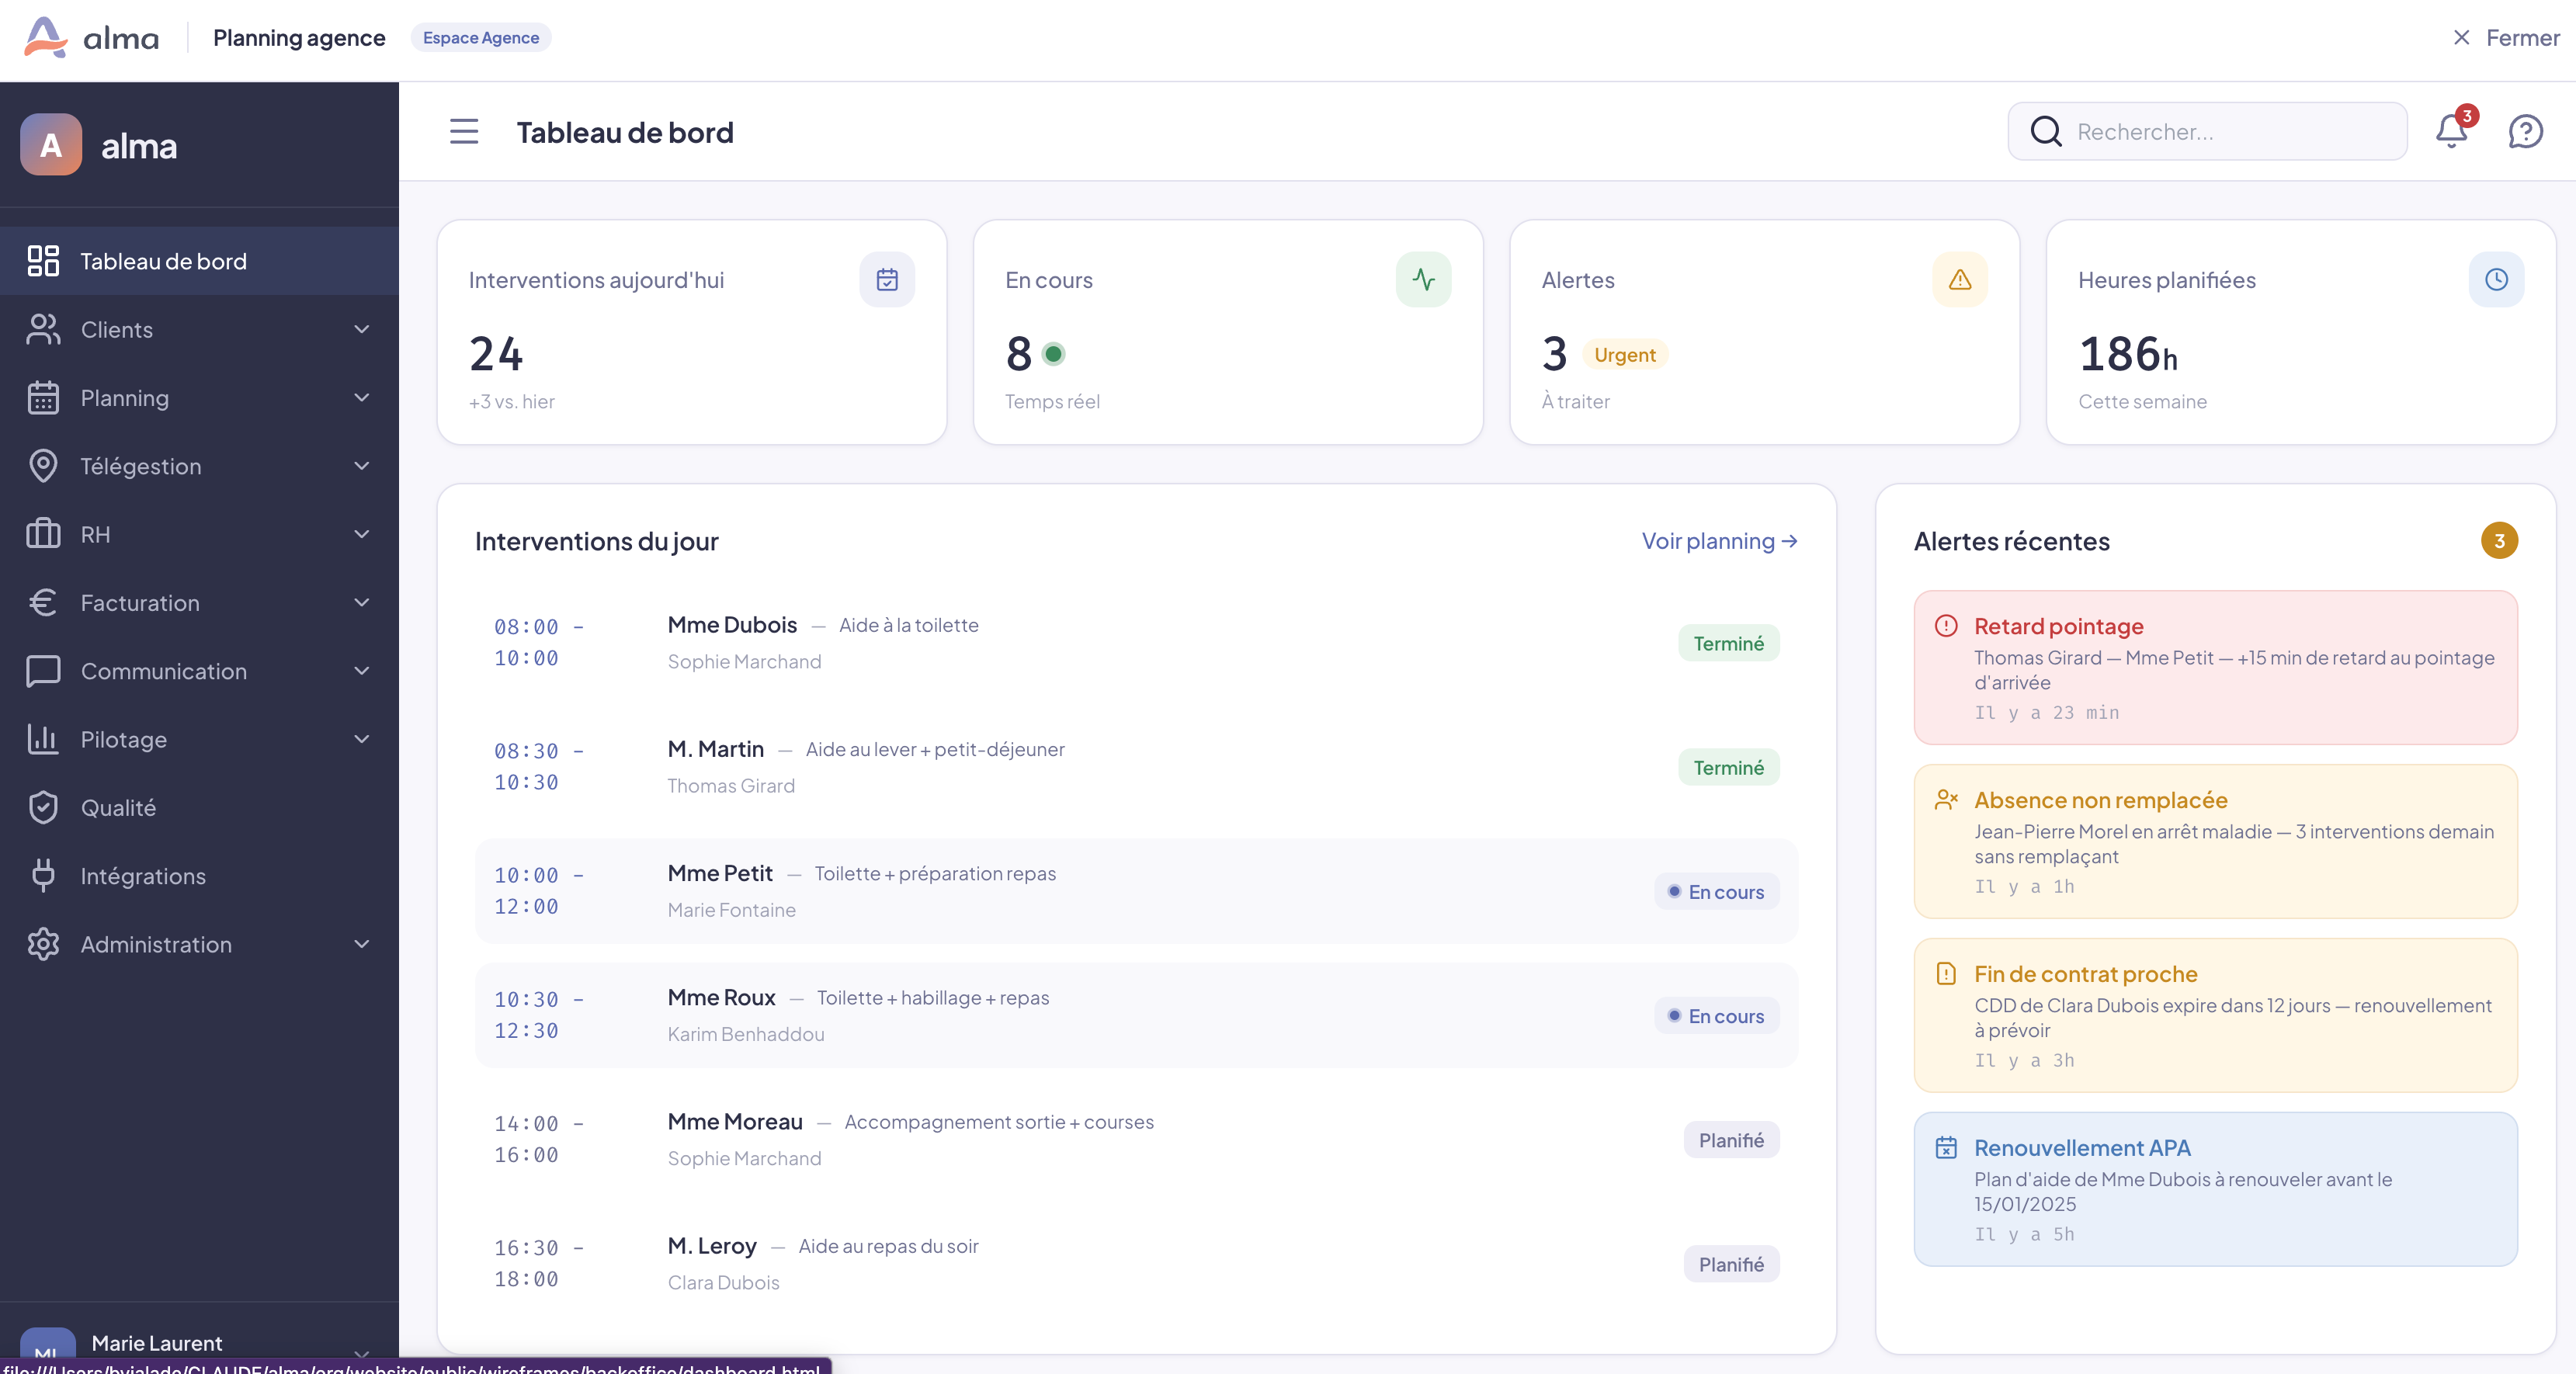The image size is (2576, 1374).
Task: Click the Urgent badge in Alertes card
Action: pyautogui.click(x=1624, y=355)
